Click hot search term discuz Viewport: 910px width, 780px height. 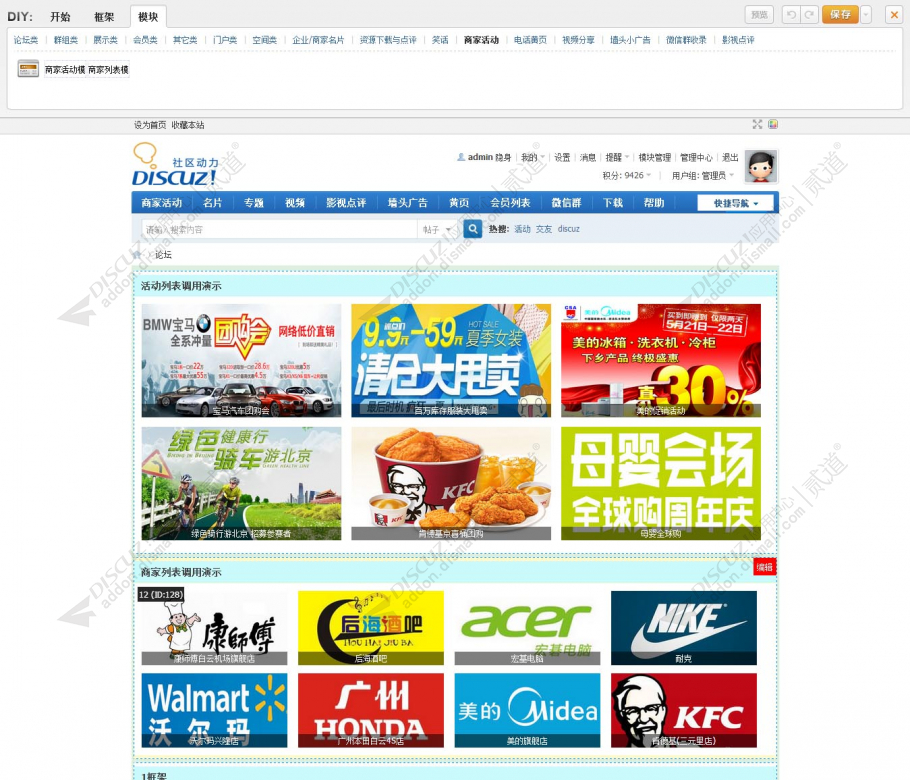[x=569, y=229]
